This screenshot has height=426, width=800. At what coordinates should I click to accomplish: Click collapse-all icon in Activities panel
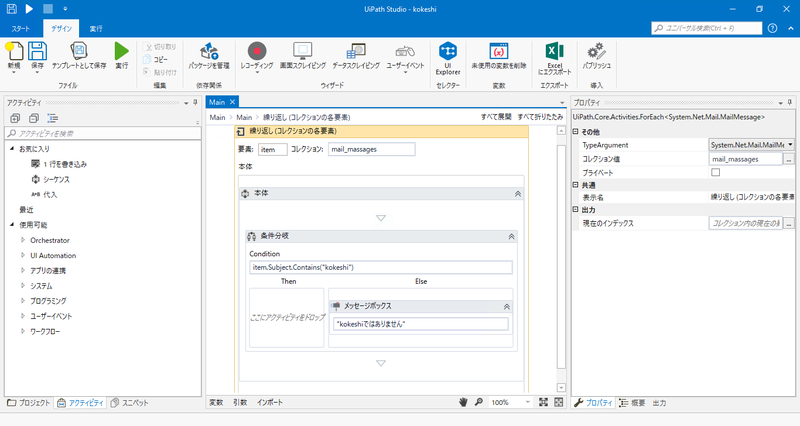pos(34,118)
